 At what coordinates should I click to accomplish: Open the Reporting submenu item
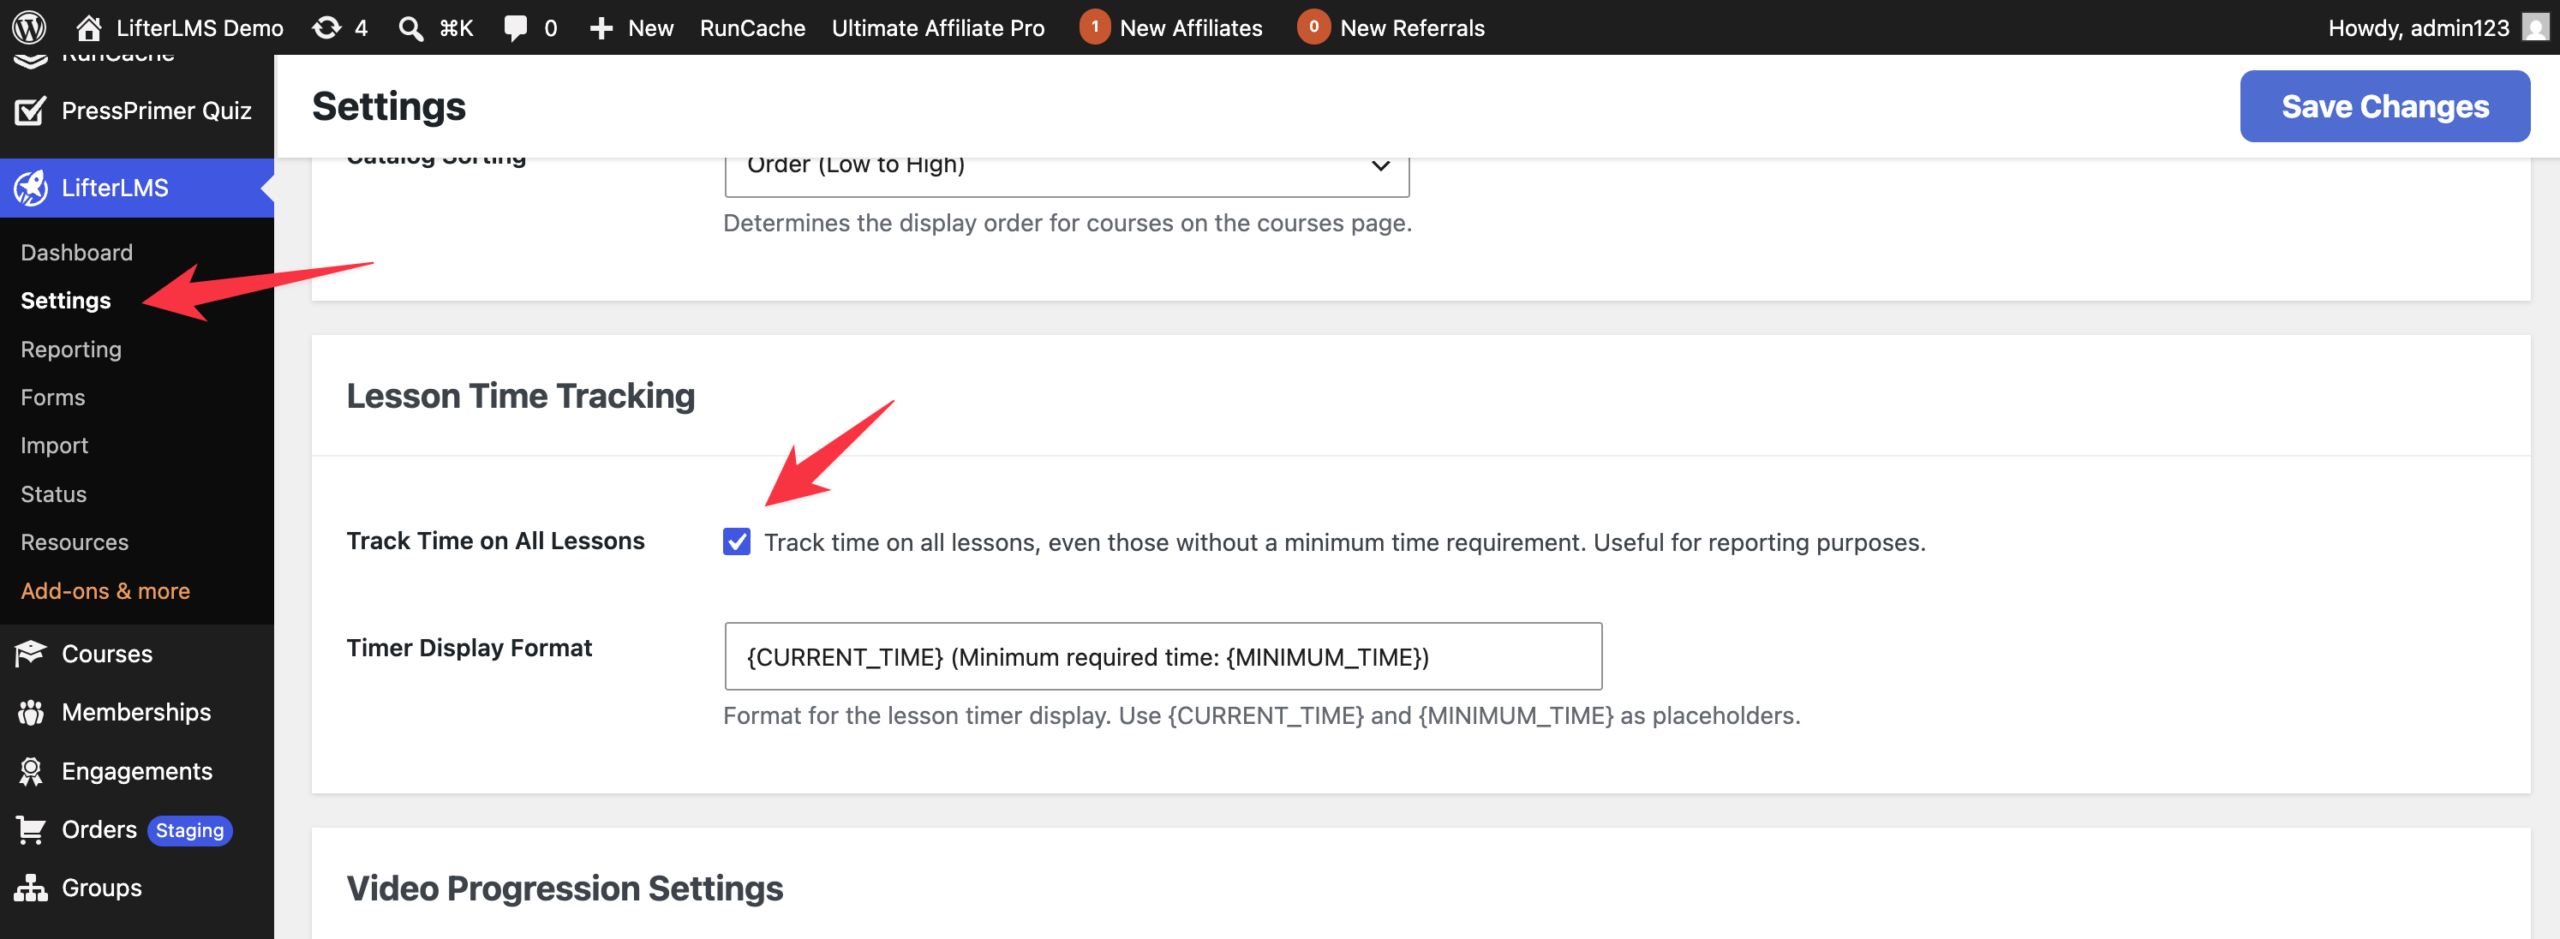click(x=71, y=349)
